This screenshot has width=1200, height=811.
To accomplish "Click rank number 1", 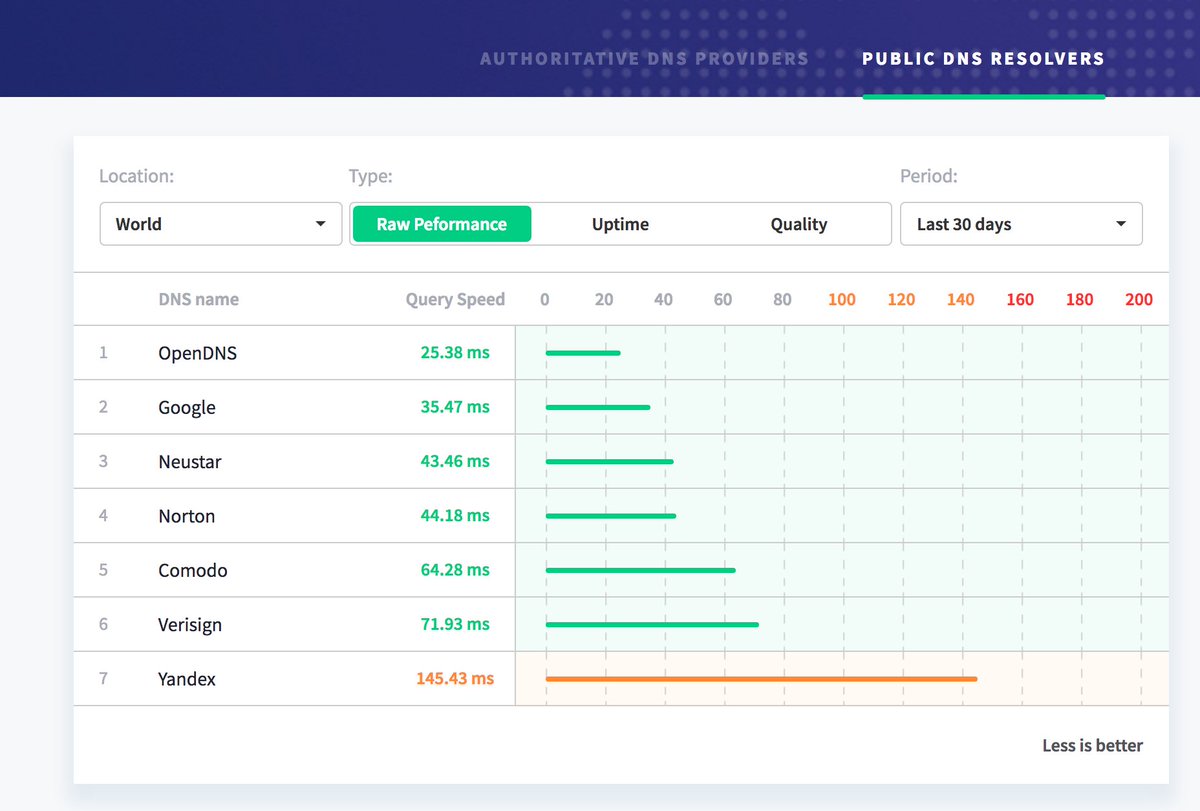I will [x=103, y=353].
